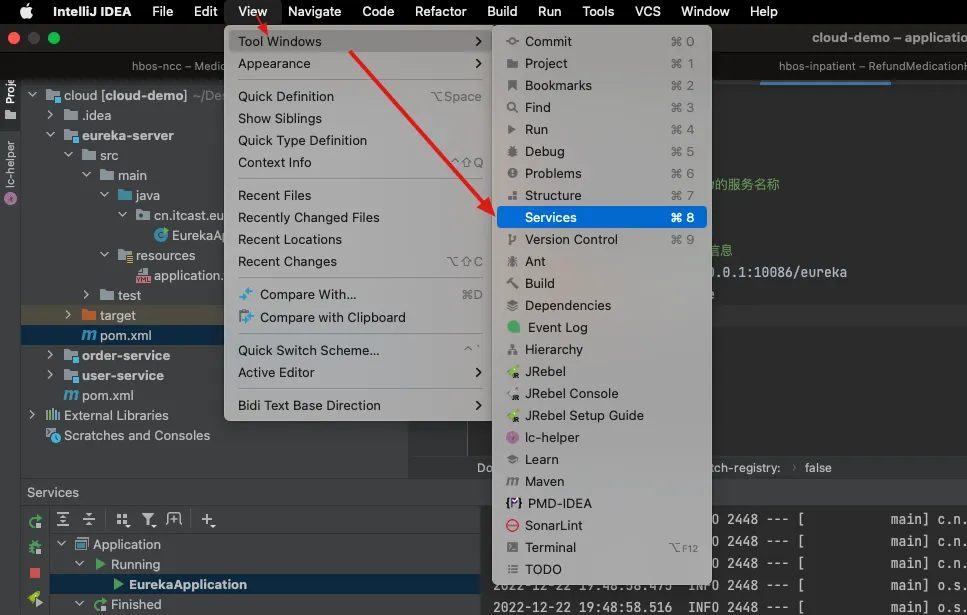Choose PMD-IDEA tool window
Screen dimensions: 967x615
[x=601, y=503]
